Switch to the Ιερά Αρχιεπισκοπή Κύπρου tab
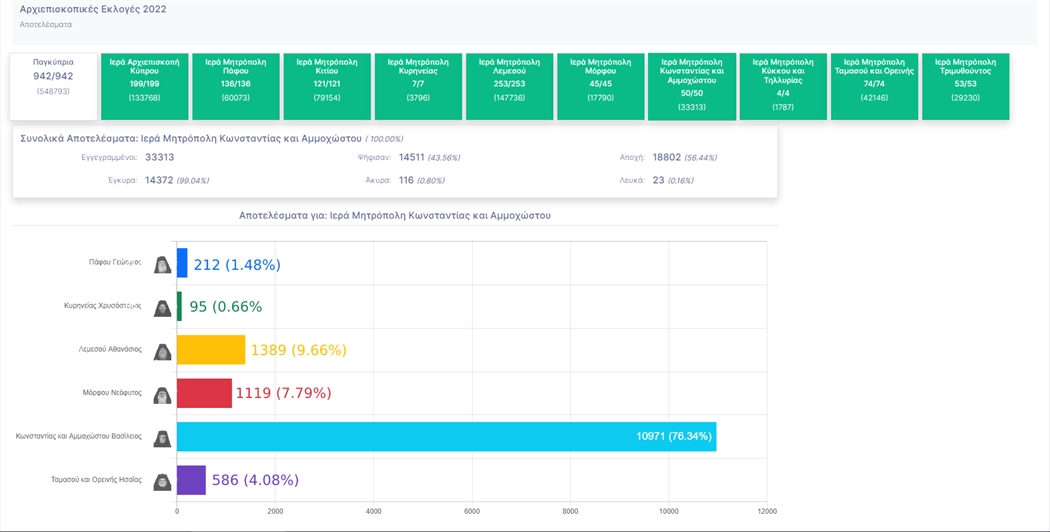1050x532 pixels. coord(144,86)
